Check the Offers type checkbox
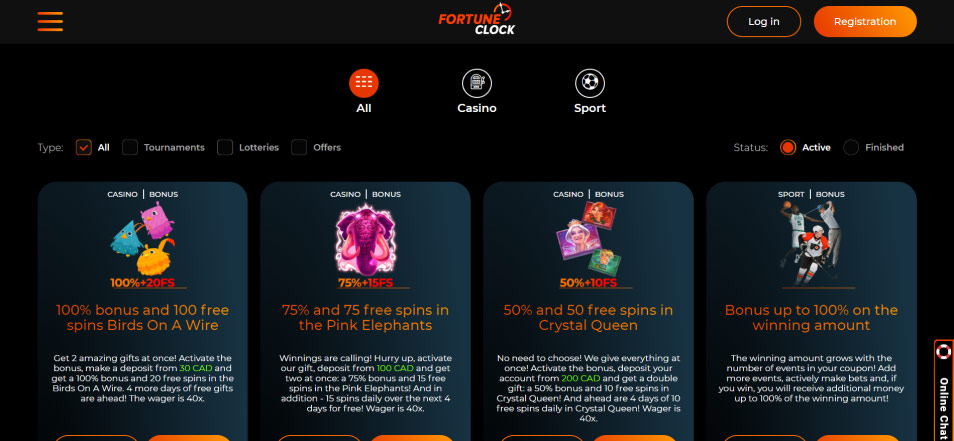 [x=299, y=147]
